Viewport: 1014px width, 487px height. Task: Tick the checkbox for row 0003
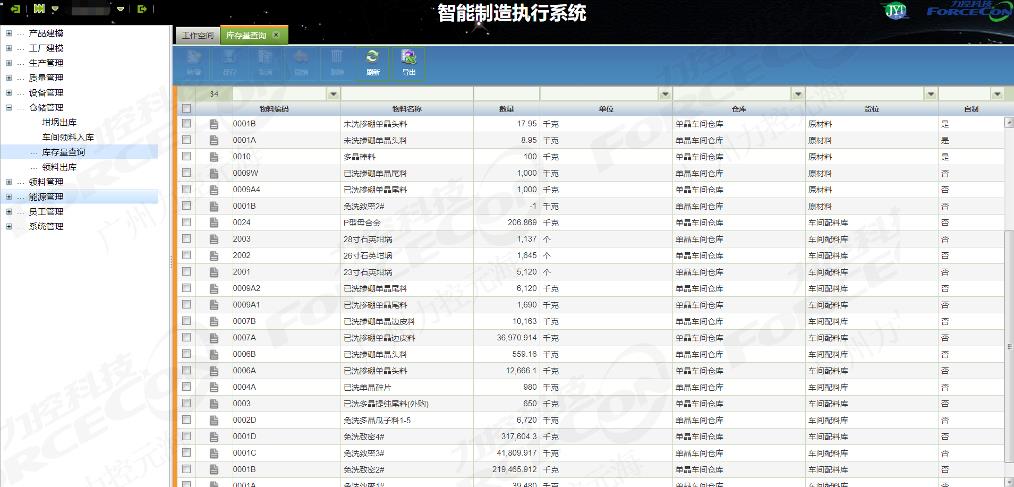point(187,404)
